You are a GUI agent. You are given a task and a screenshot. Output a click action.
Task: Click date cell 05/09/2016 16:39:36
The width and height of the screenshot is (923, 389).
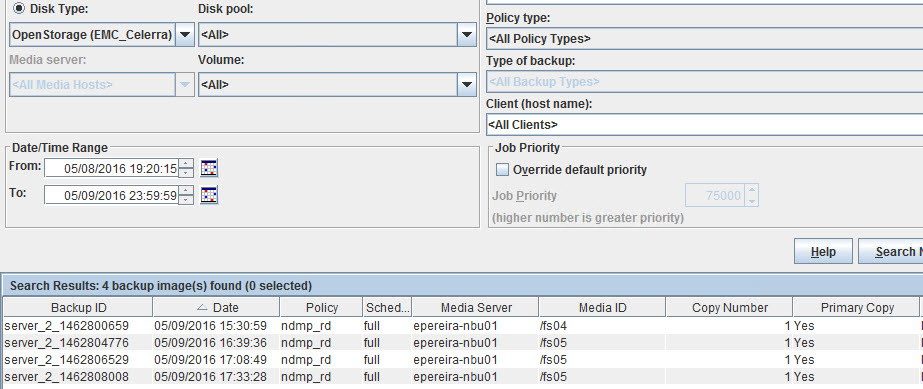[216, 343]
